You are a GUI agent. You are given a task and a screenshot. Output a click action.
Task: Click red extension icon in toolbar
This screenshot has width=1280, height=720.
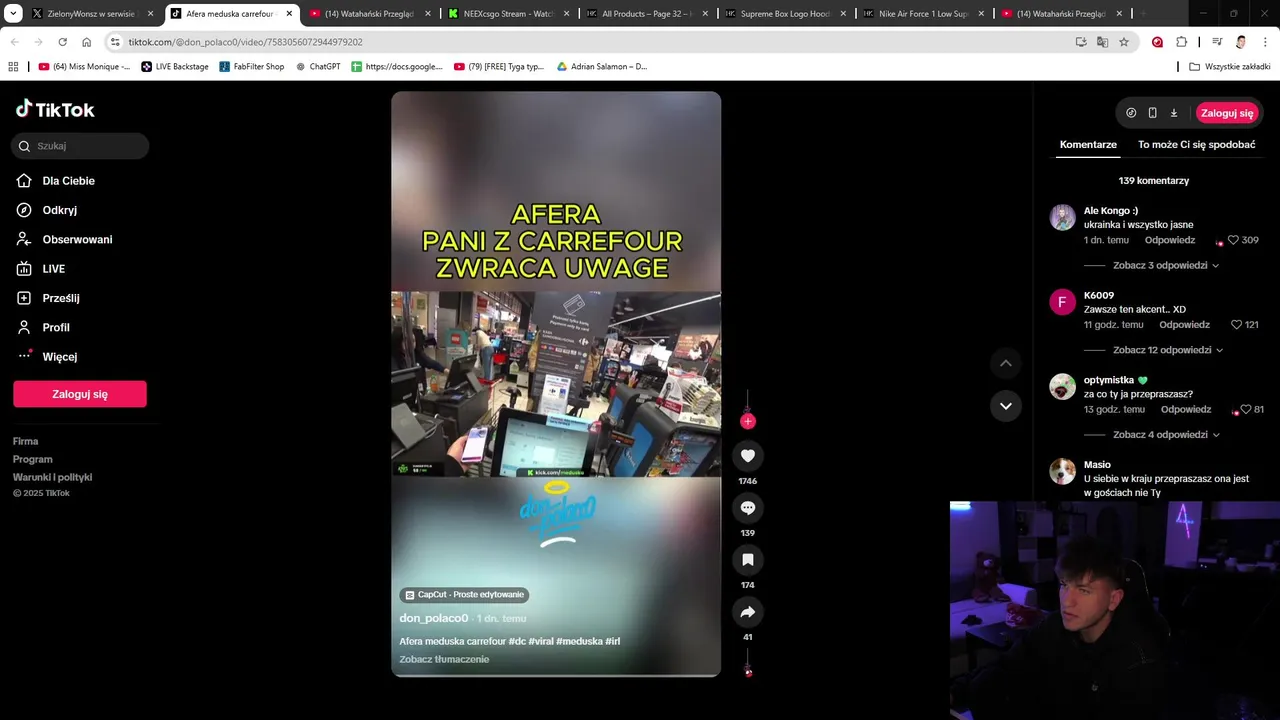[1157, 42]
